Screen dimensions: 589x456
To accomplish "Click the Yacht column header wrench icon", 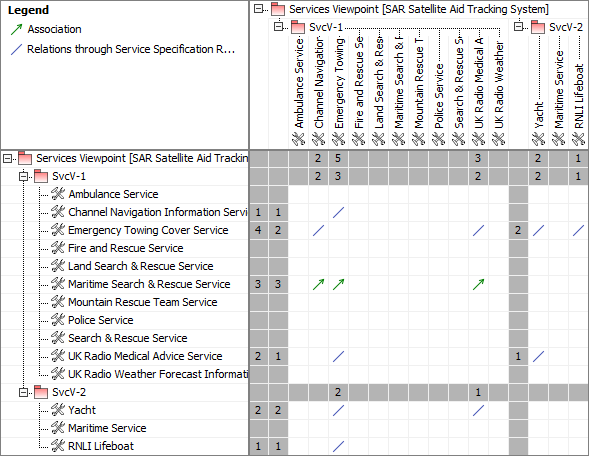I will pos(538,139).
